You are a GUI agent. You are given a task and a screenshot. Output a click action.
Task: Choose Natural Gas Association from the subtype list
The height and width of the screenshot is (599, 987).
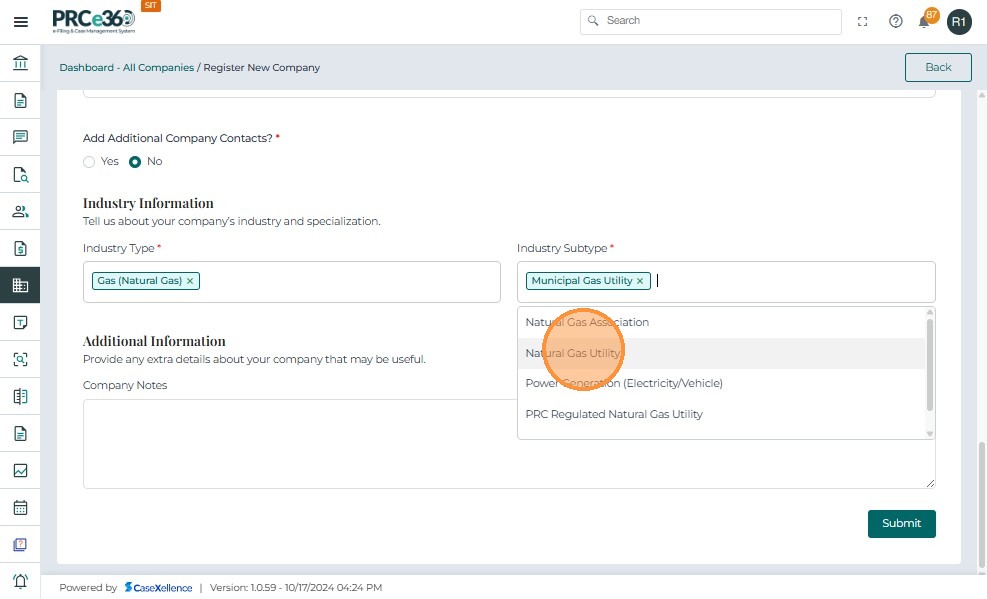[587, 322]
